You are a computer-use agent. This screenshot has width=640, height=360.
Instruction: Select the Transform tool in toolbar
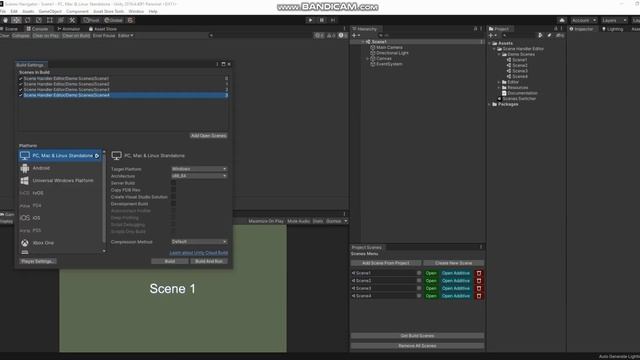pos(60,20)
